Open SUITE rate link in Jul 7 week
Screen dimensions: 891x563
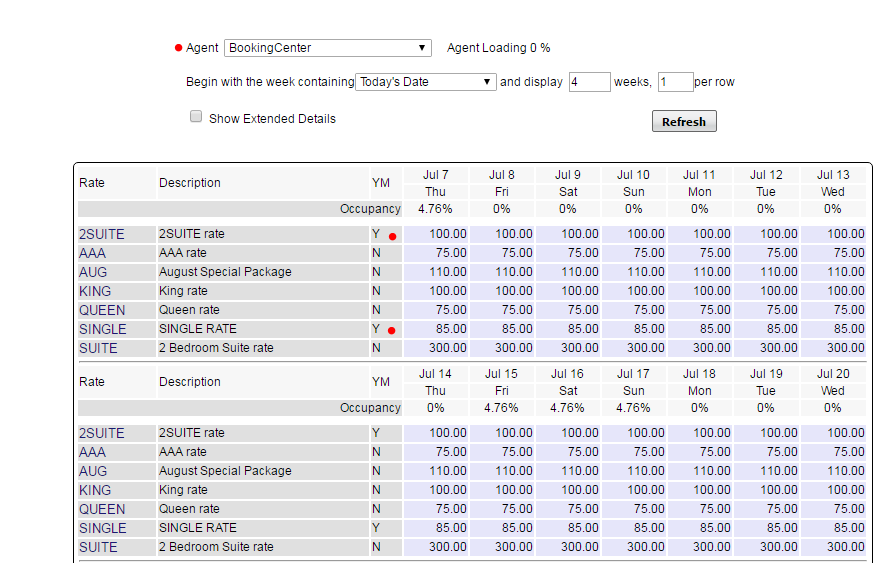(x=98, y=348)
